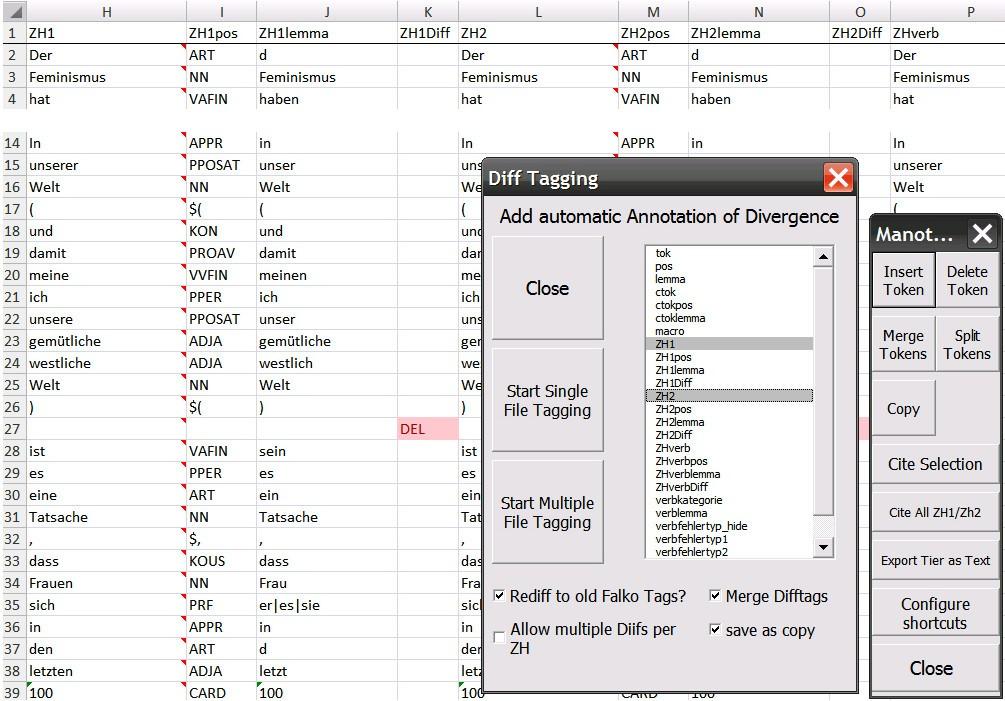Click the 'Tatsache' cell in ZH1 column
The height and width of the screenshot is (701, 1005).
tap(106, 517)
